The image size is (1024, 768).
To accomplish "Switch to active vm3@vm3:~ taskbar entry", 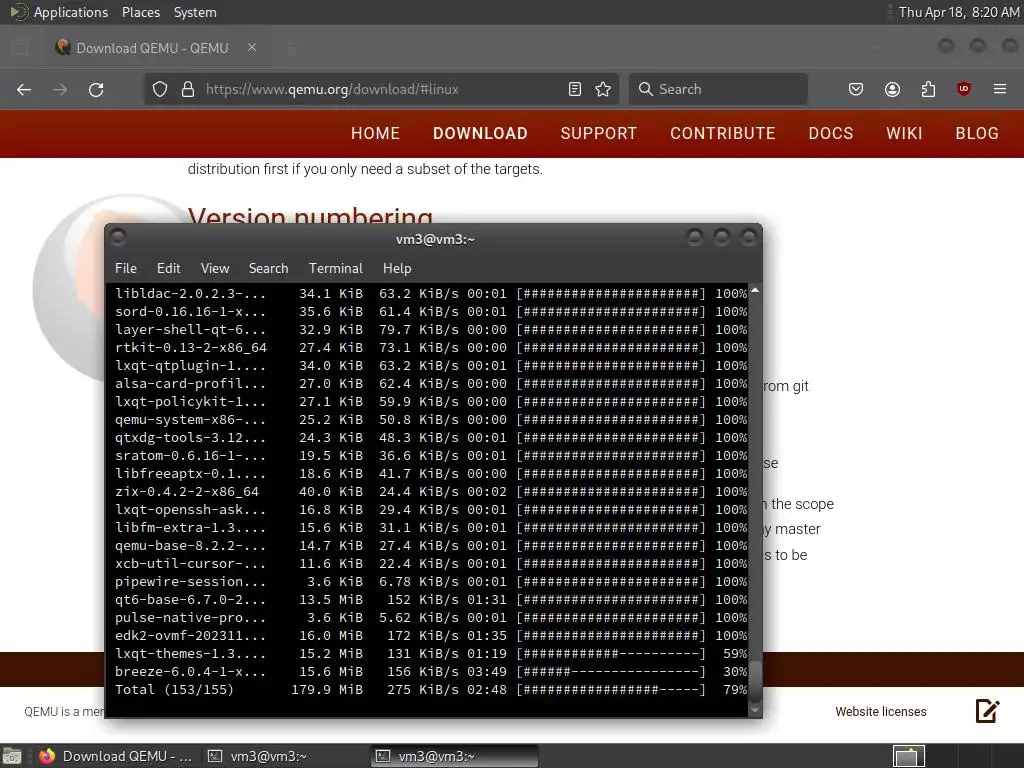I will 454,756.
